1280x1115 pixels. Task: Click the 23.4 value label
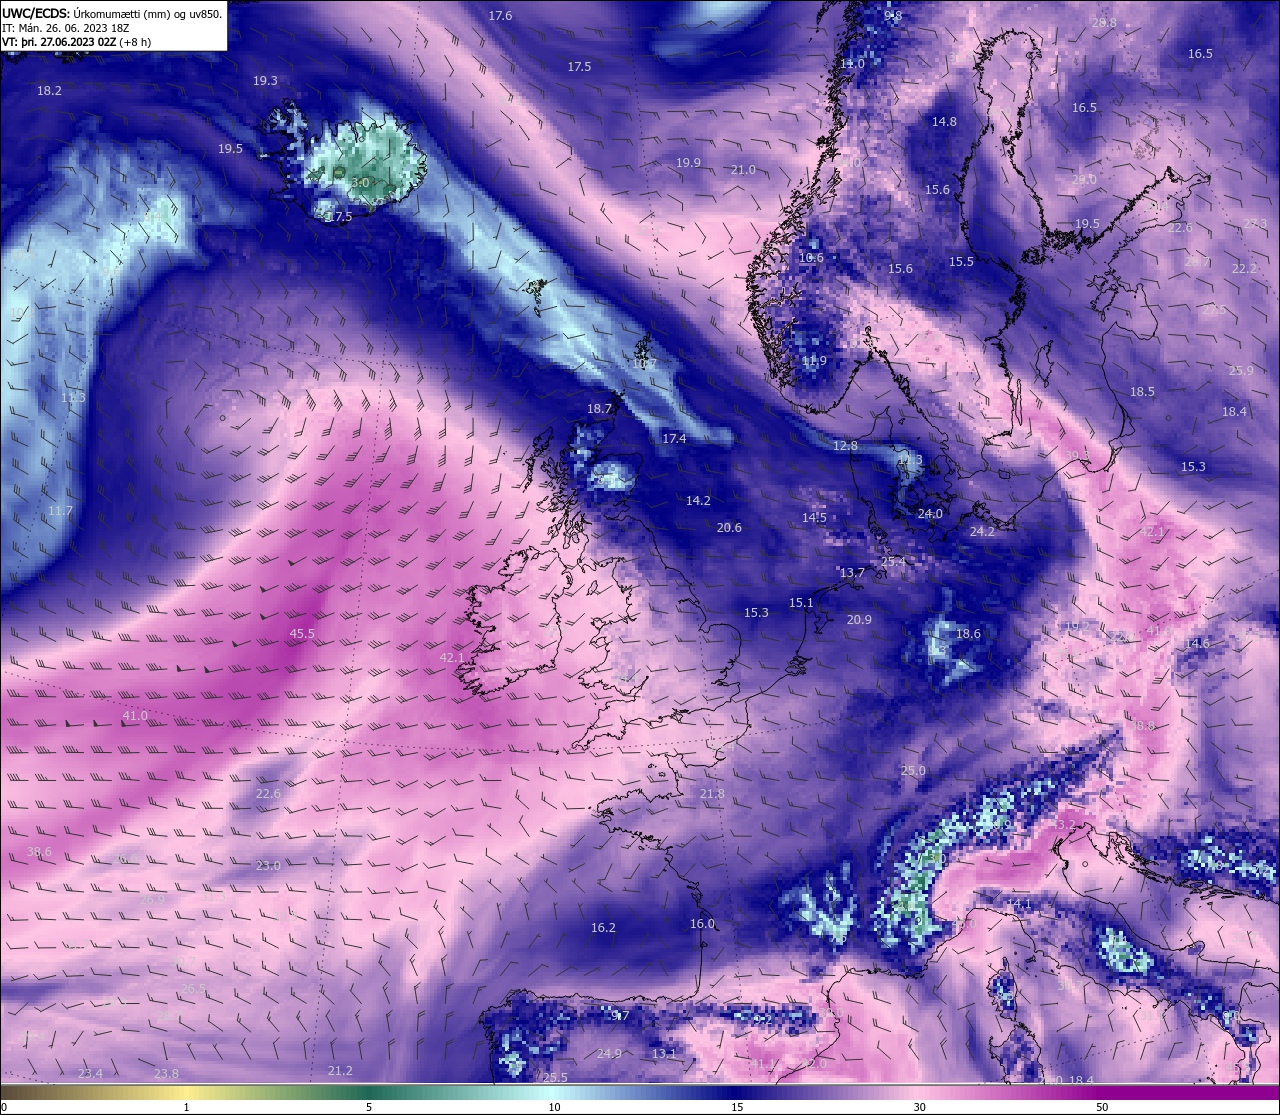point(90,1074)
